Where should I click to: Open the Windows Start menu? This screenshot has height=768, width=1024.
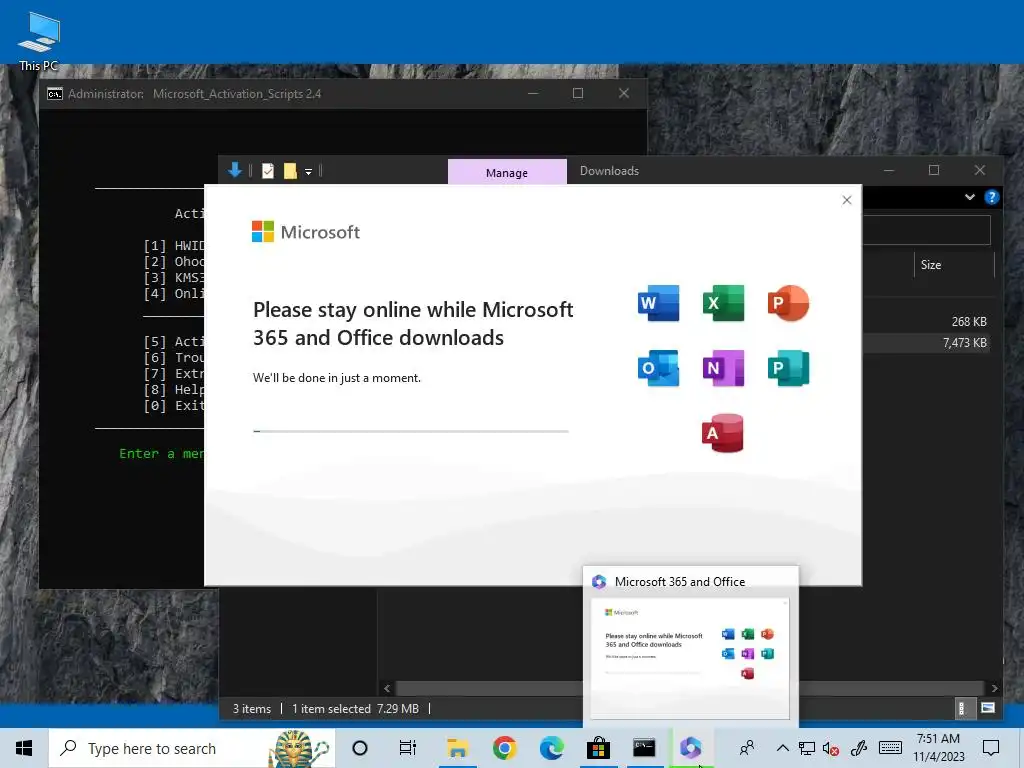coord(24,748)
